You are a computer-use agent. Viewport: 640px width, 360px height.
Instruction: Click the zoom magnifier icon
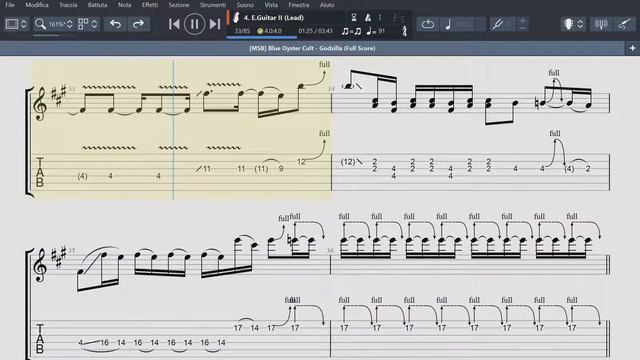click(40, 24)
